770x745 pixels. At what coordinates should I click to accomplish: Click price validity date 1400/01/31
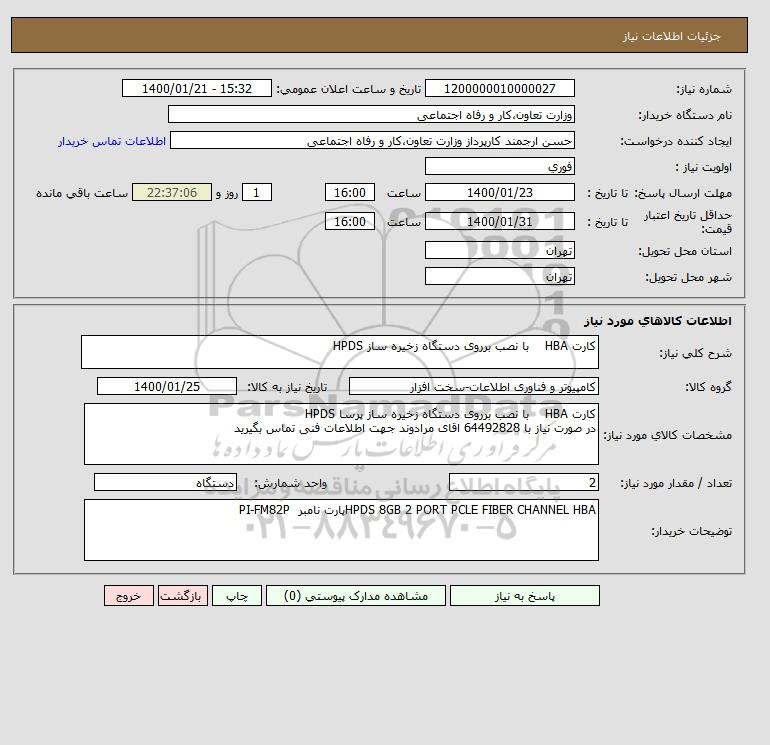pos(499,221)
